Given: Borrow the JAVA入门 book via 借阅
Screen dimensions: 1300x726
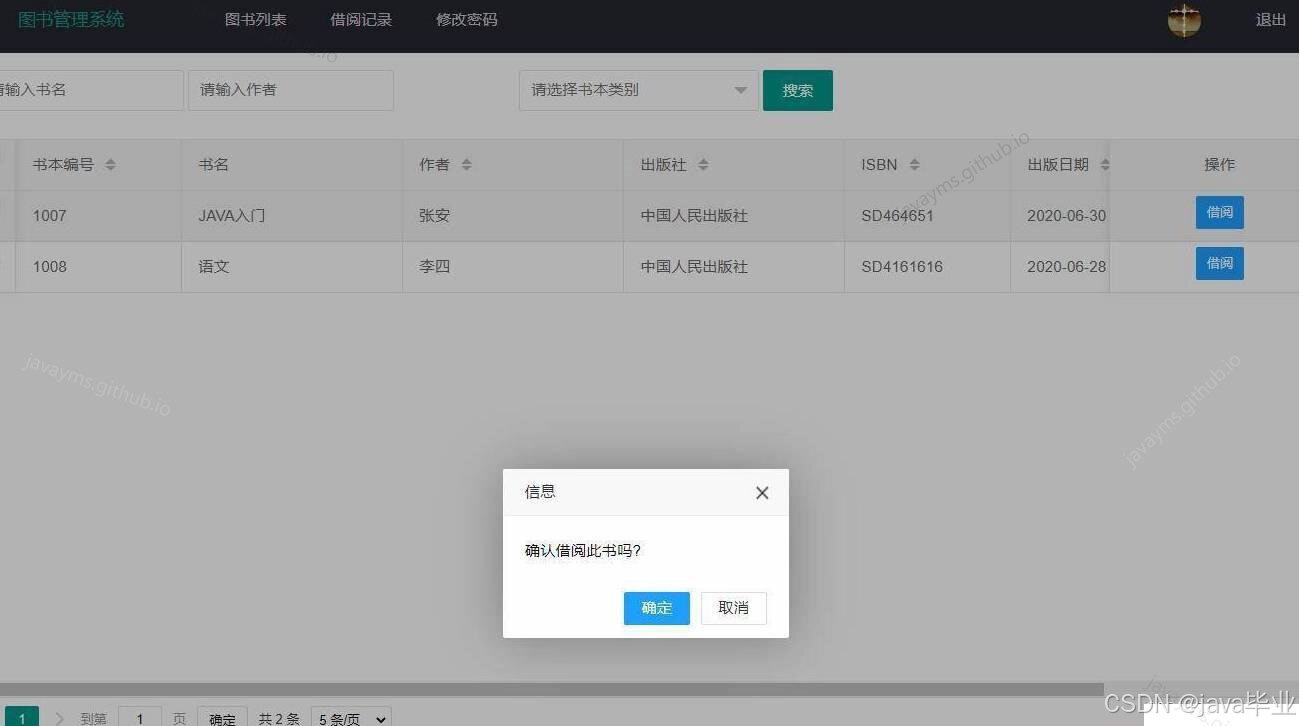Looking at the screenshot, I should coord(1220,212).
